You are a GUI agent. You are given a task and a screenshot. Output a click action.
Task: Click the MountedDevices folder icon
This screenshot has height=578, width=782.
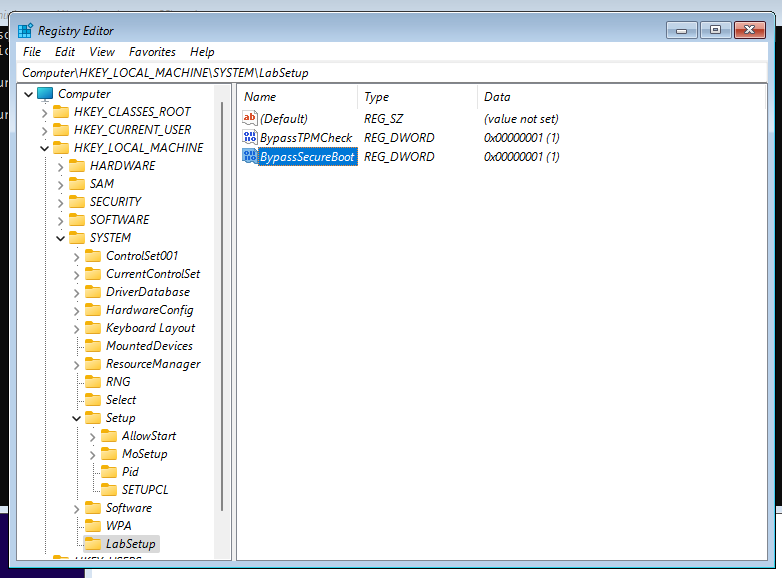click(x=93, y=346)
